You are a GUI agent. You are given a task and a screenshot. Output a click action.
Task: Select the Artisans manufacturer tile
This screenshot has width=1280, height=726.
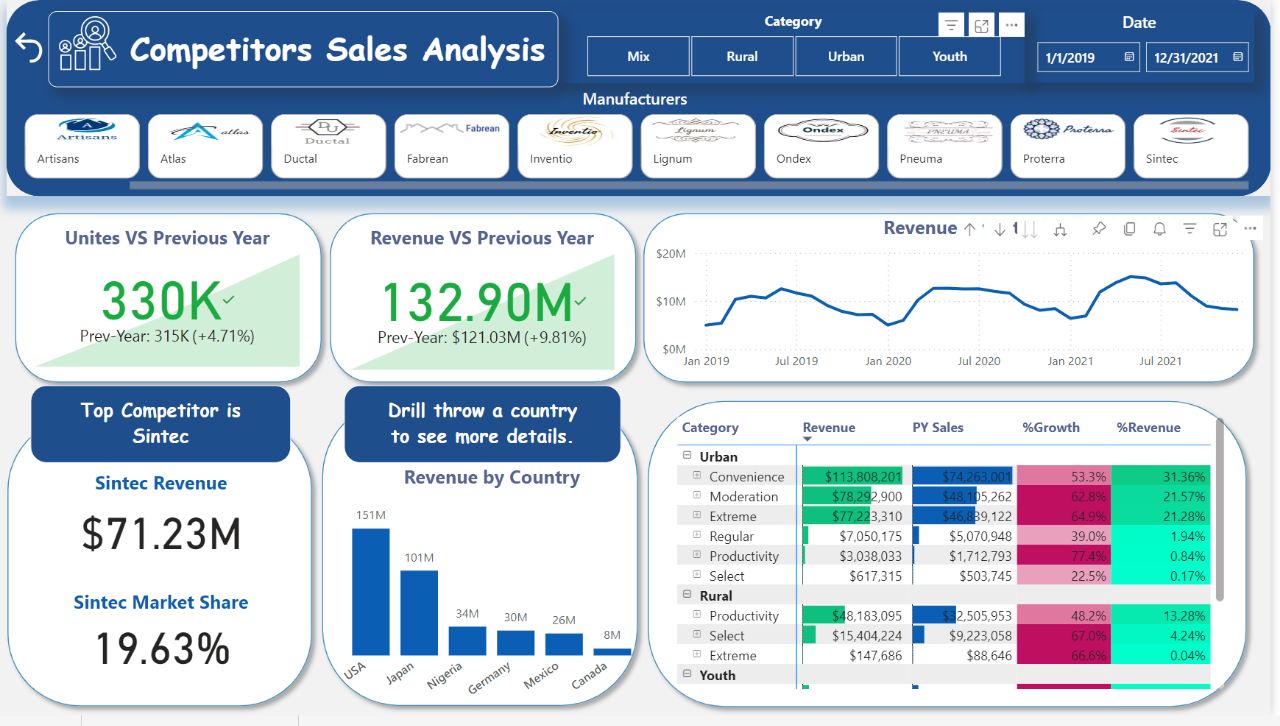[82, 145]
